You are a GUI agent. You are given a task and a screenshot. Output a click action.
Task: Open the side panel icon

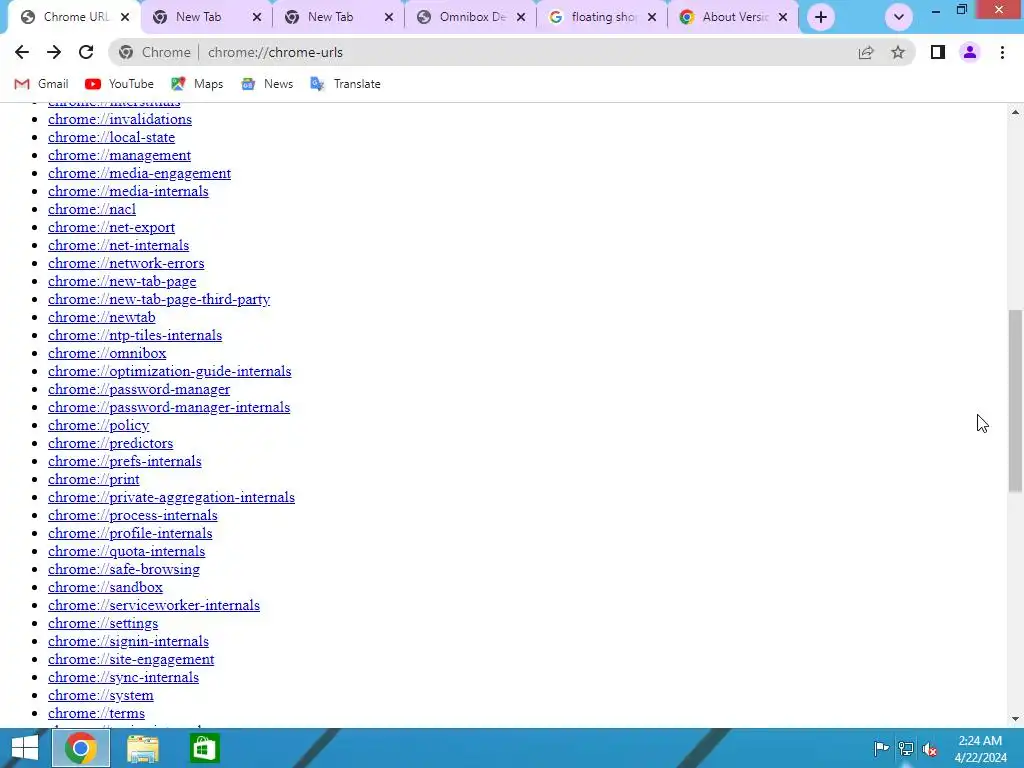pos(938,52)
